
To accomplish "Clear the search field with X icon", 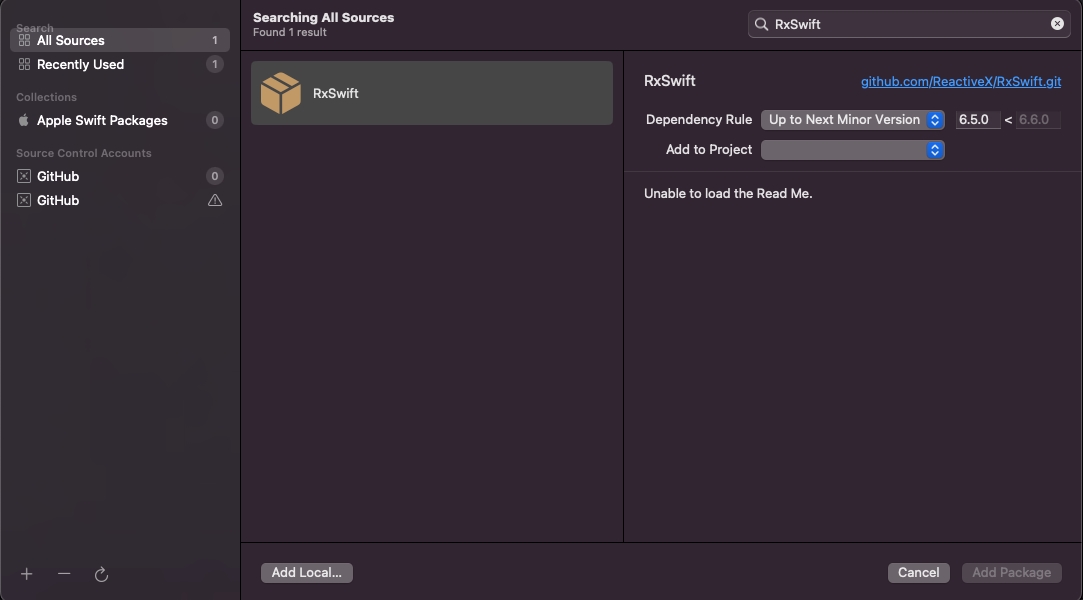I will pos(1057,24).
